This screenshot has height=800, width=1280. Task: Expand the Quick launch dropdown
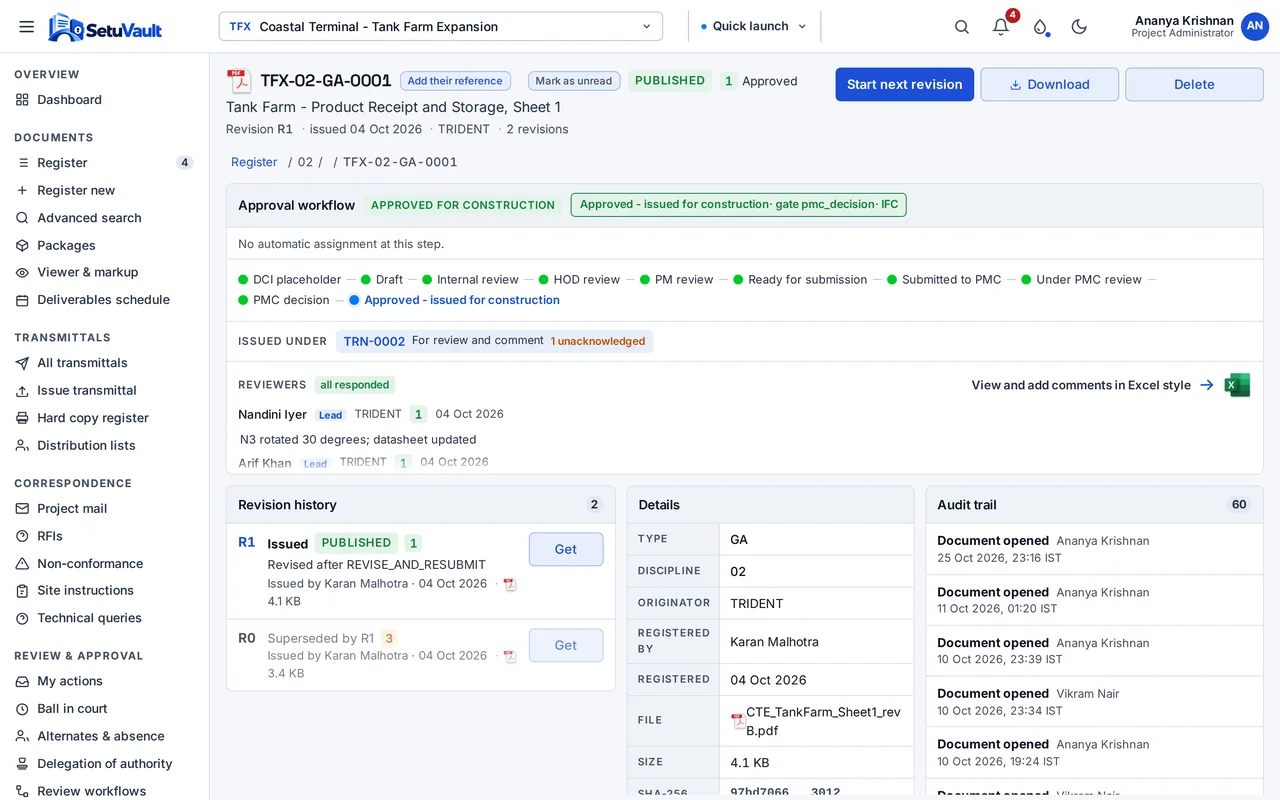754,27
